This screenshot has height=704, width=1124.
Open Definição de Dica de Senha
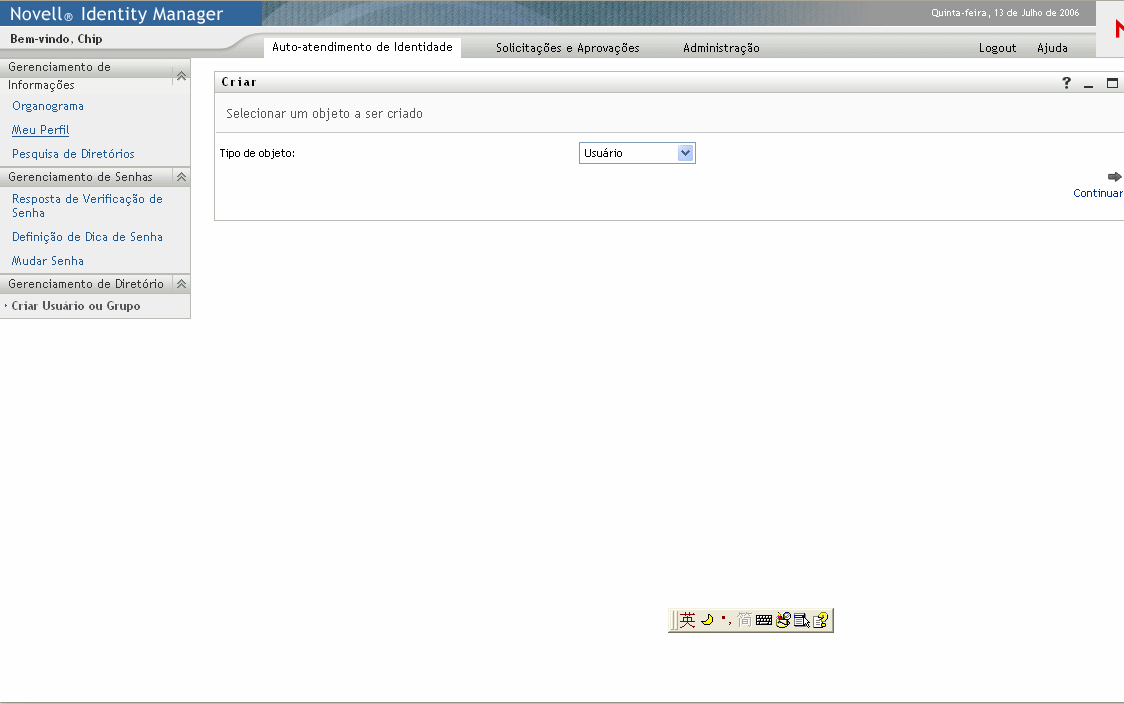click(x=87, y=237)
